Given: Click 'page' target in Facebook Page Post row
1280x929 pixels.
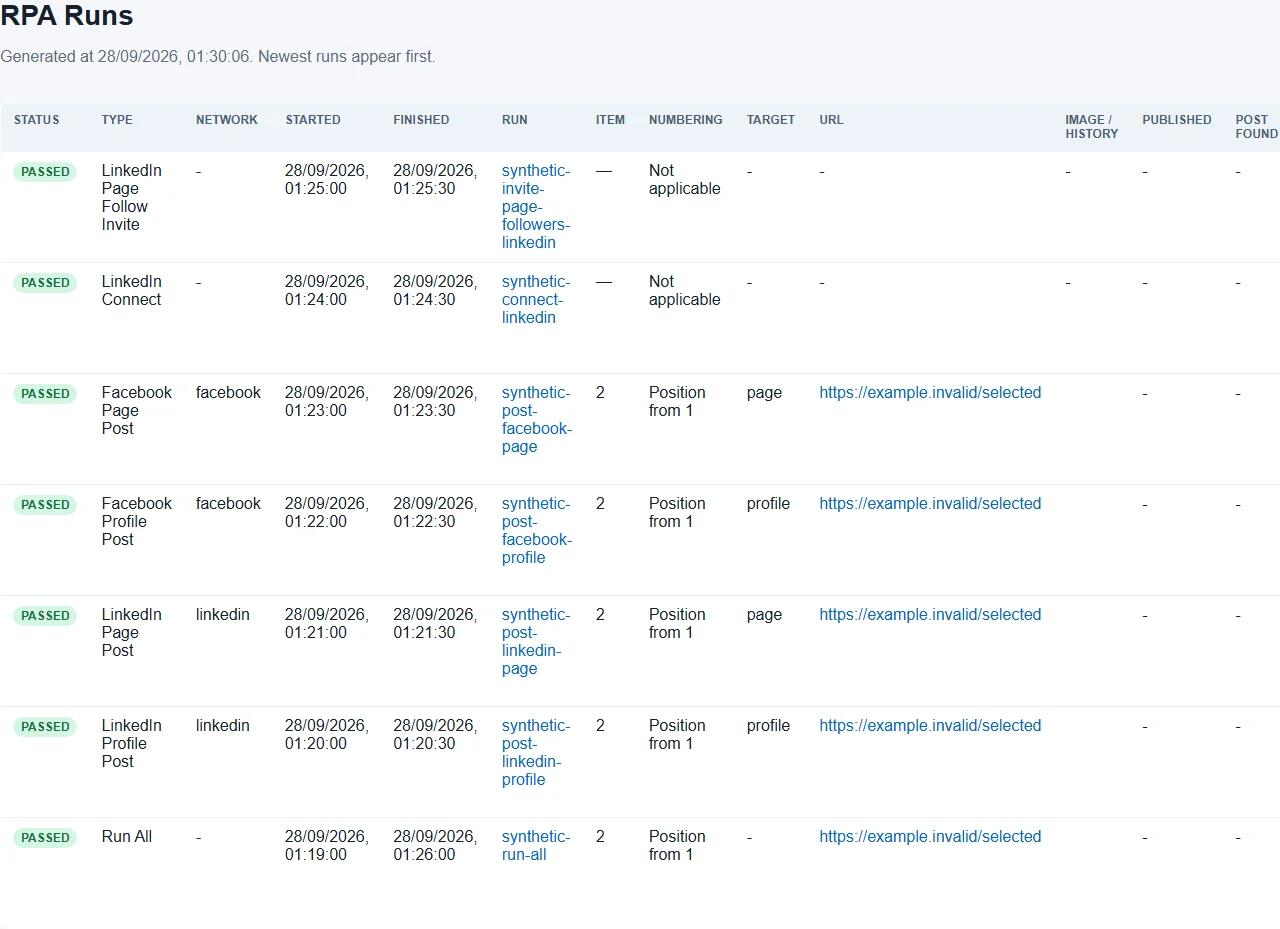Looking at the screenshot, I should pos(764,393).
